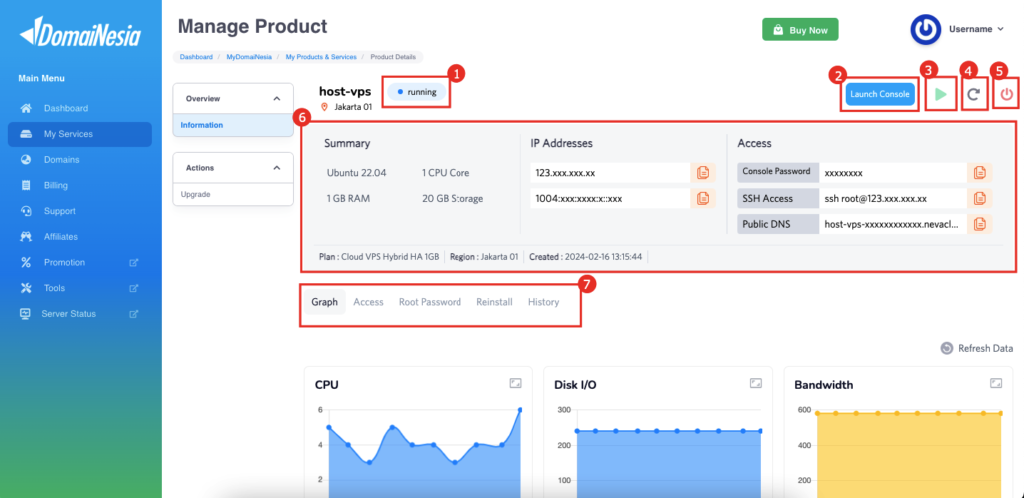Click Refresh Data

coord(977,349)
